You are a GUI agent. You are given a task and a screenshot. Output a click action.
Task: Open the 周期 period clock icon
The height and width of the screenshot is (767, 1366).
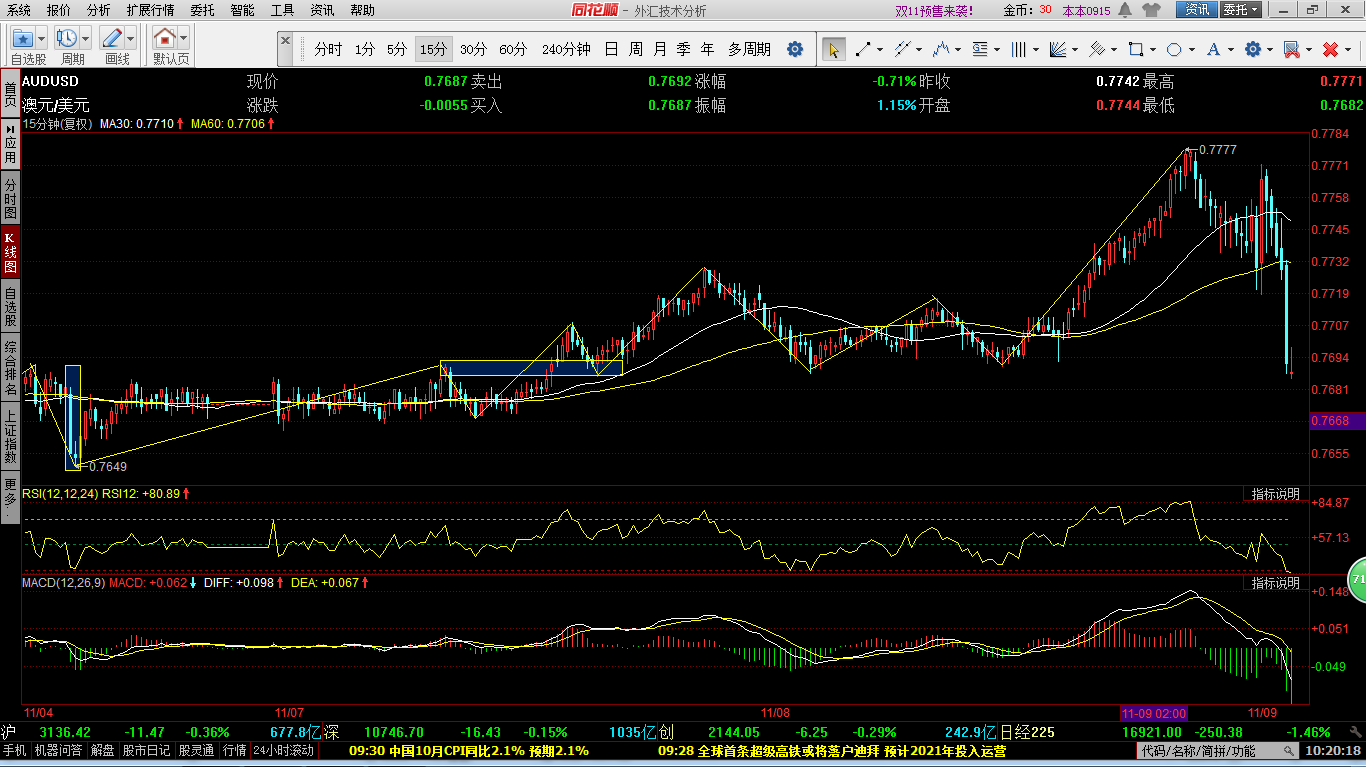[66, 38]
